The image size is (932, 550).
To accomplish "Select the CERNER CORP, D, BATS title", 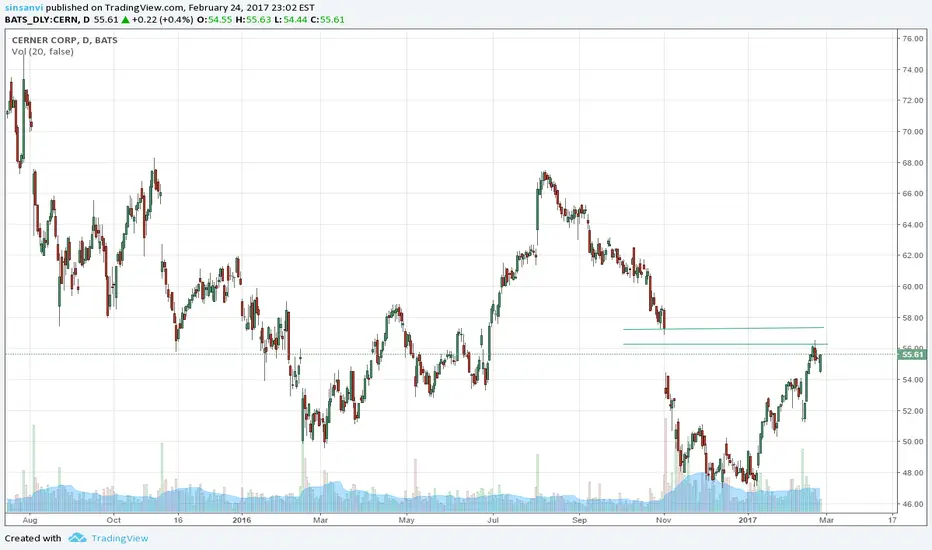I will 65,40.
